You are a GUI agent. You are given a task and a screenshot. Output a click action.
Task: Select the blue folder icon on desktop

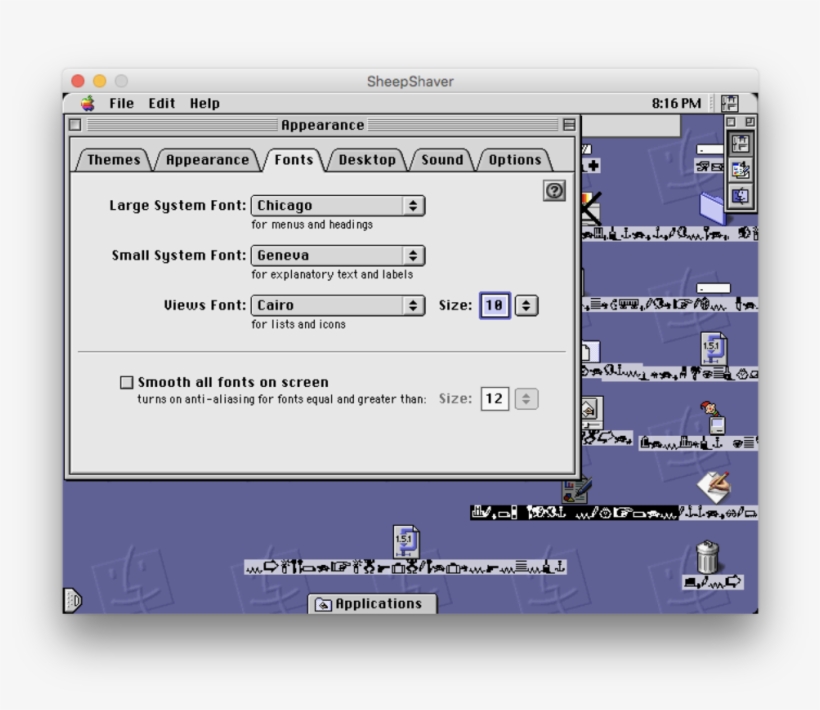[x=713, y=208]
